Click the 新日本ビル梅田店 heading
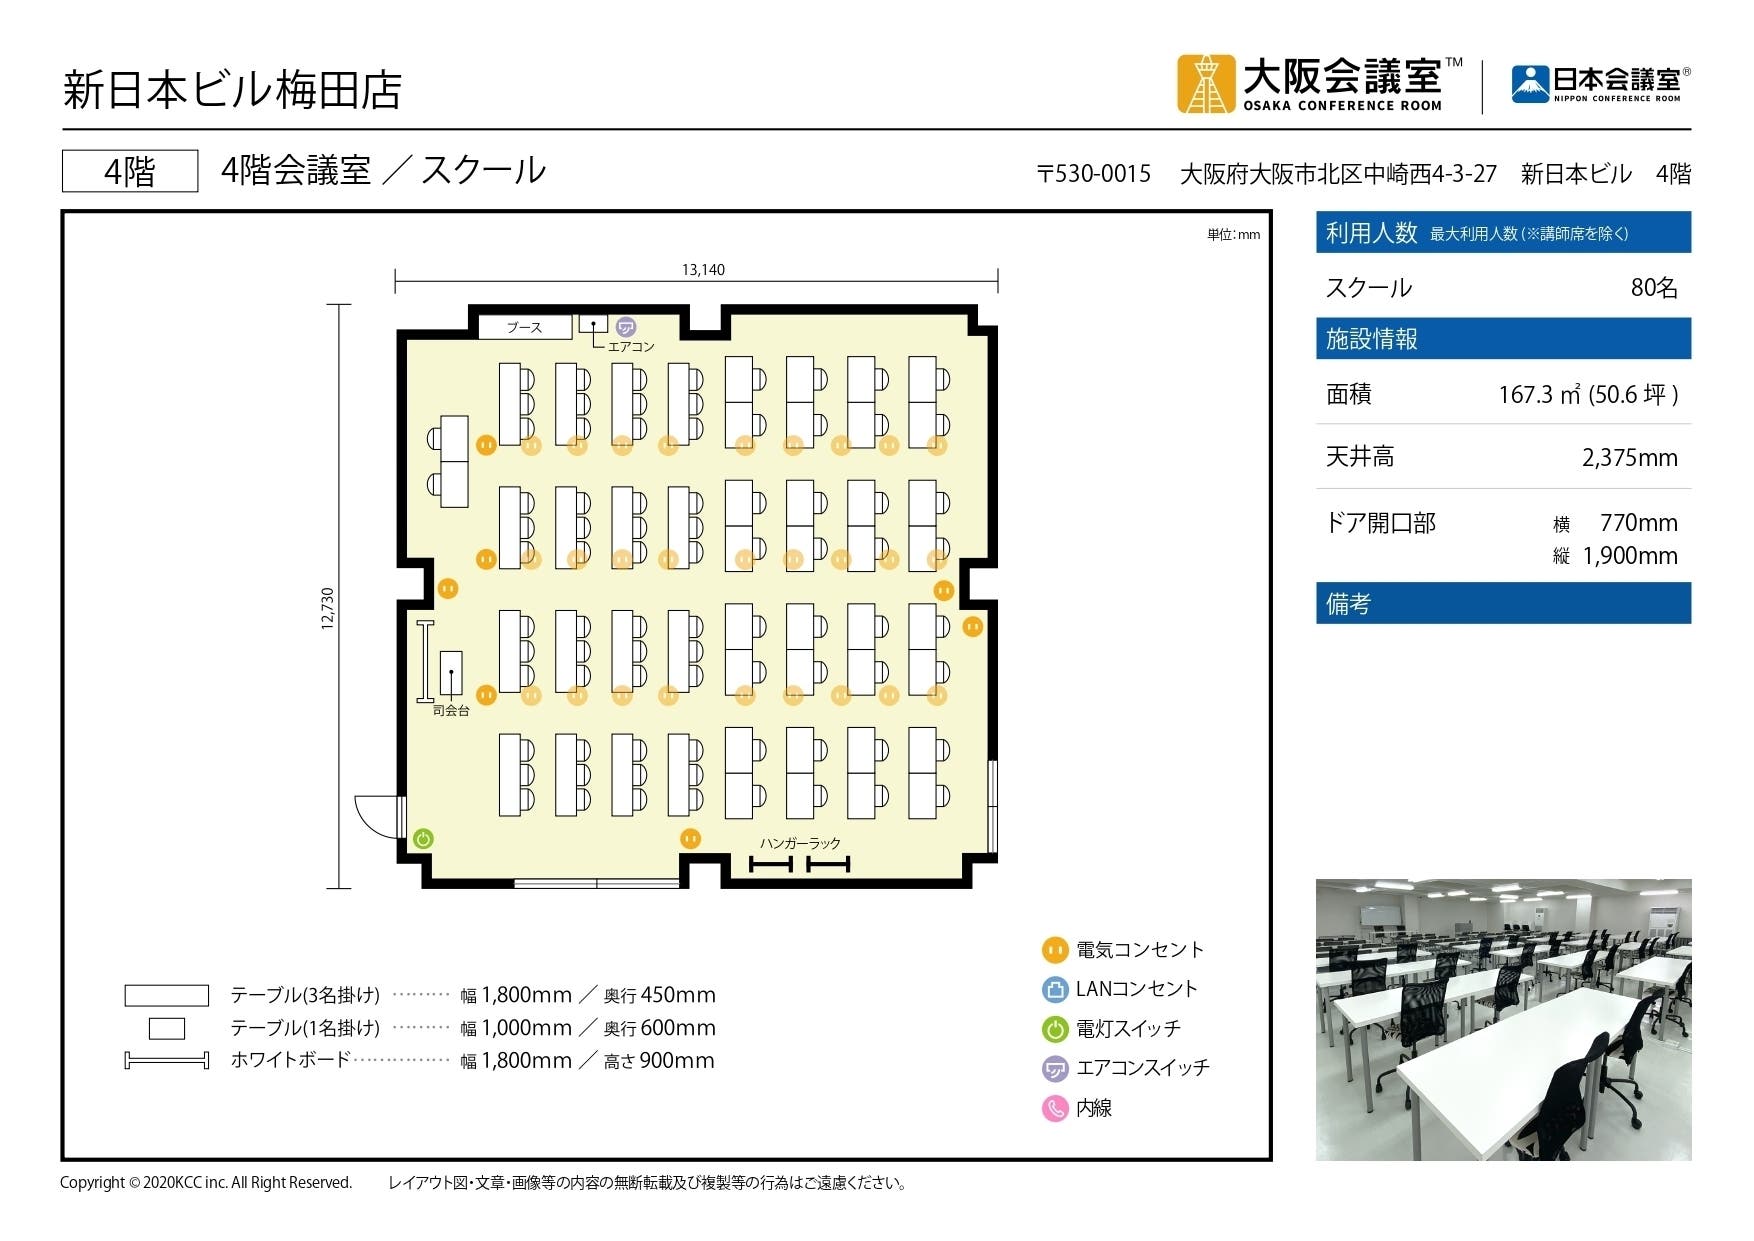 (232, 88)
